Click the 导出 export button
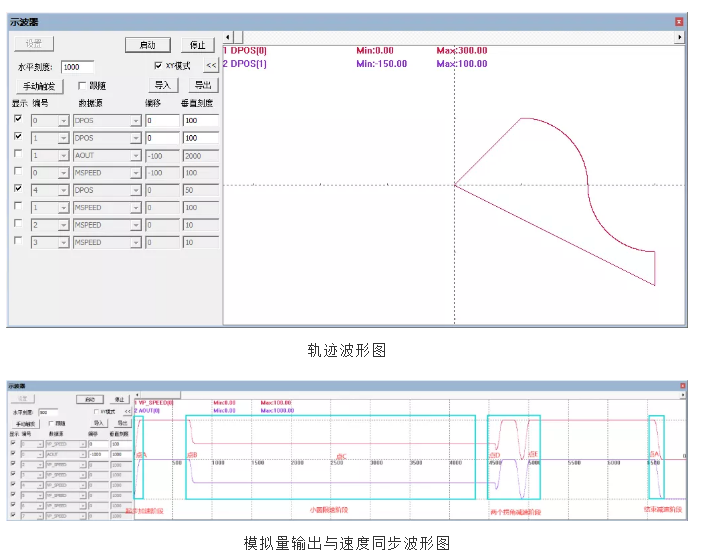 [203, 85]
